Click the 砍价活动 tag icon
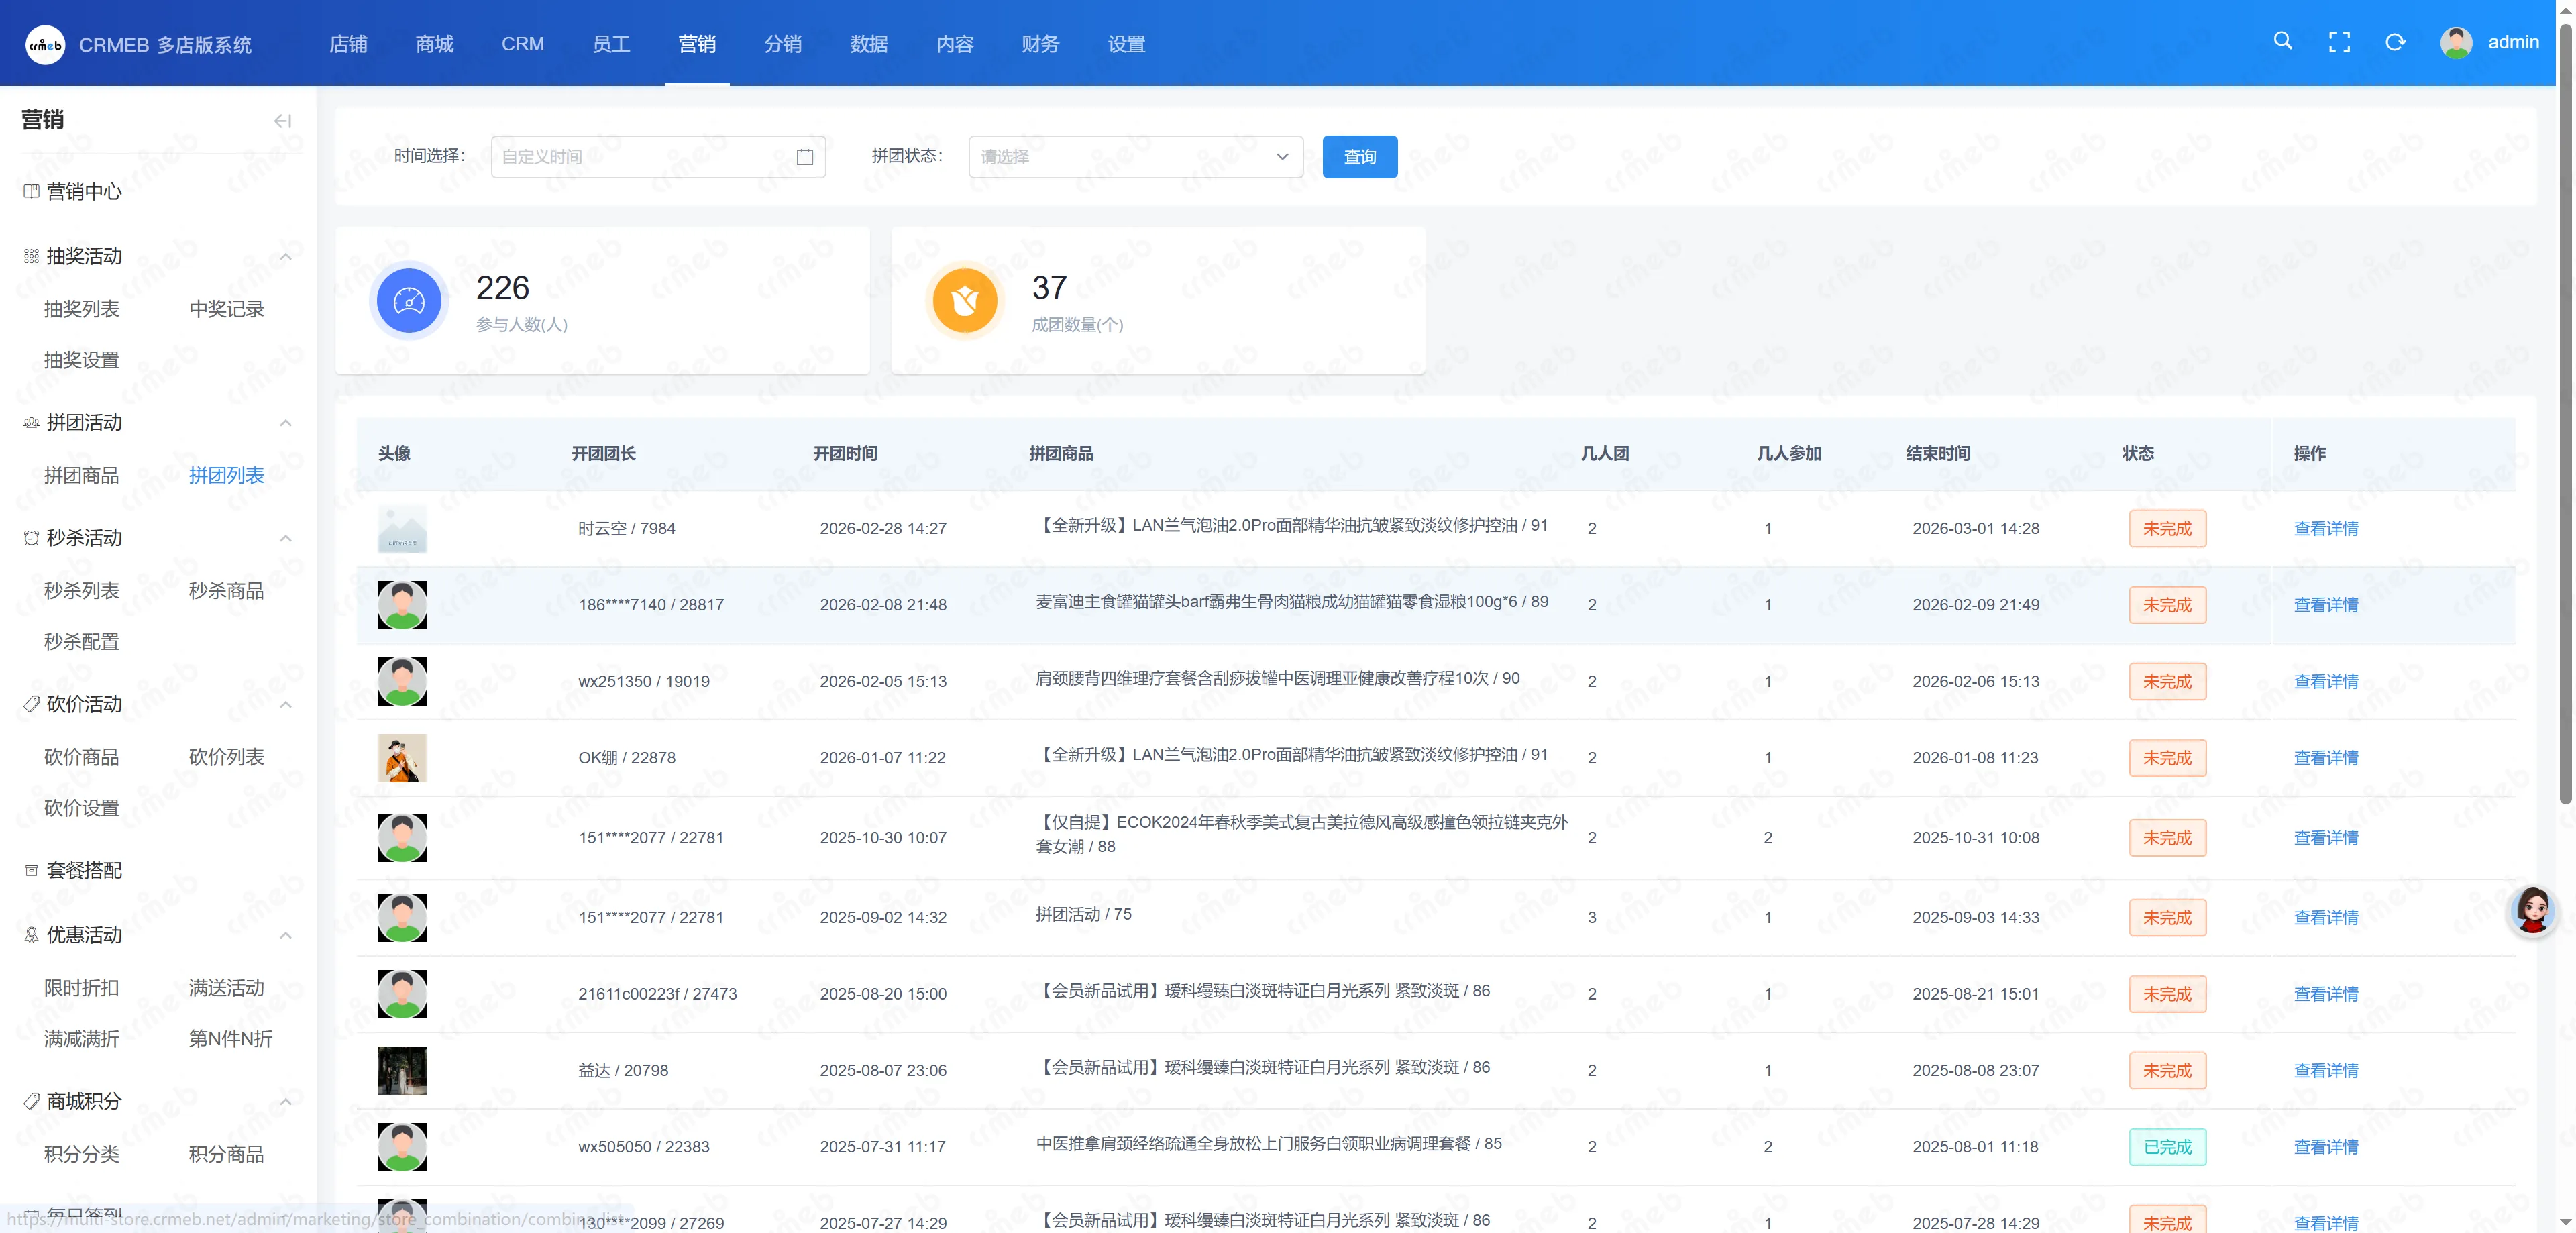Screen dimensions: 2576x1233 coord(32,704)
